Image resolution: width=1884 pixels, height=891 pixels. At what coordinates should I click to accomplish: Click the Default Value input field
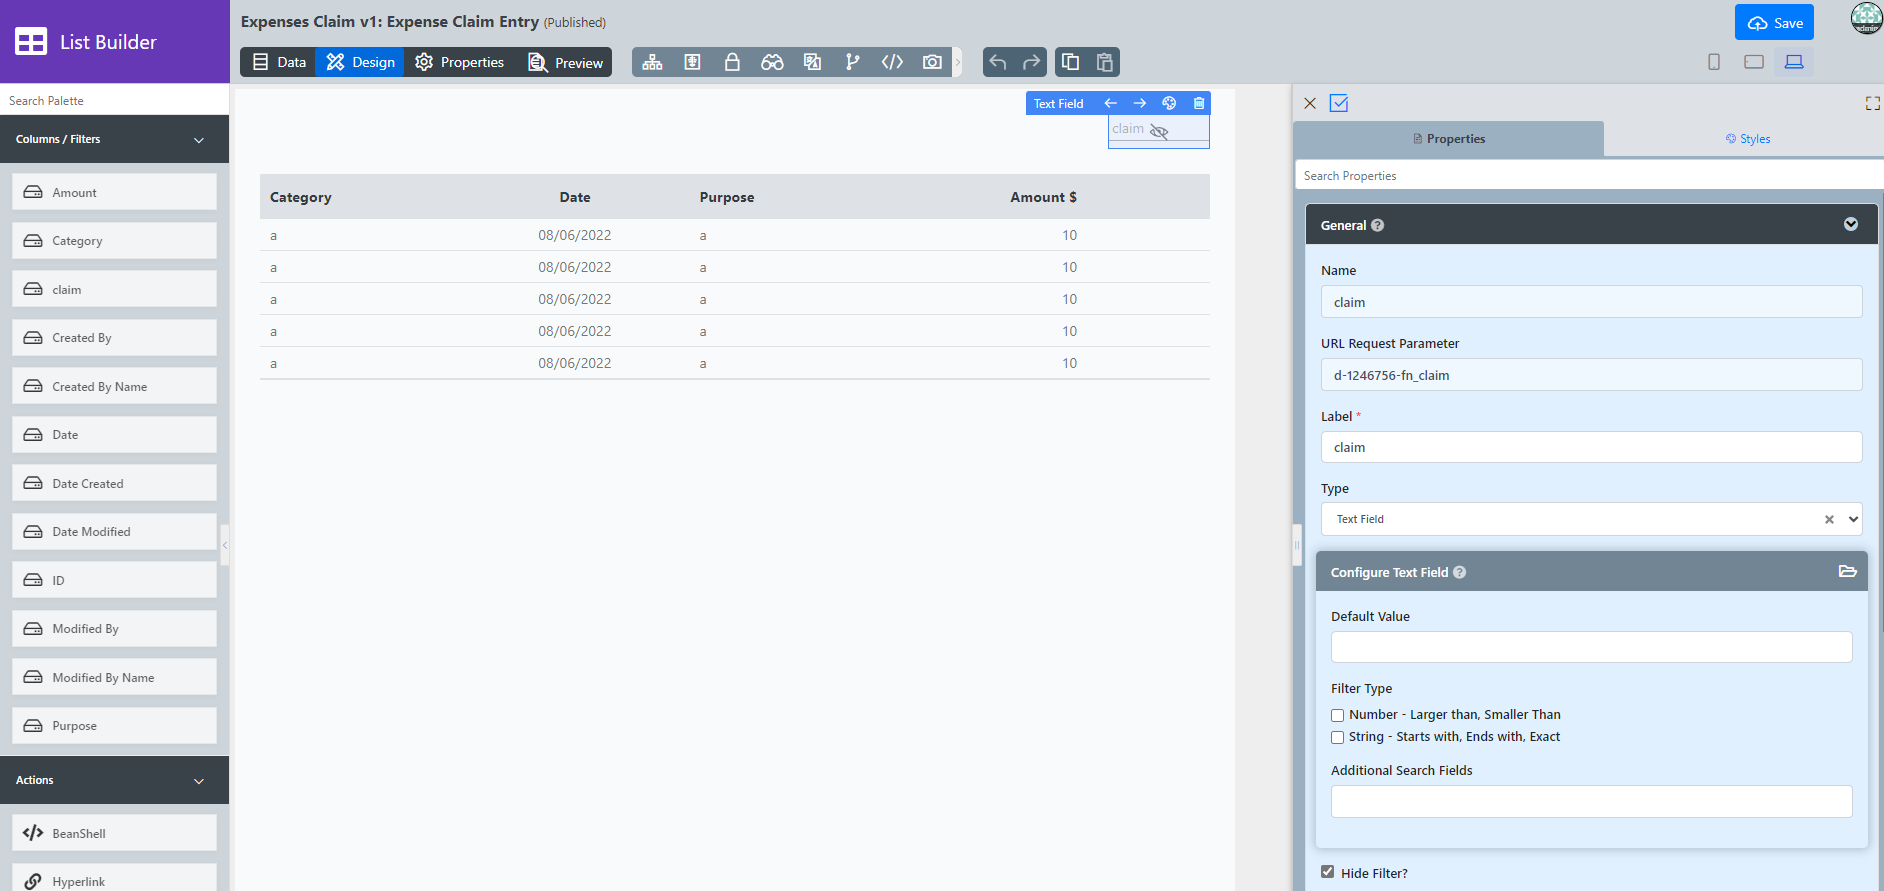[x=1591, y=647]
